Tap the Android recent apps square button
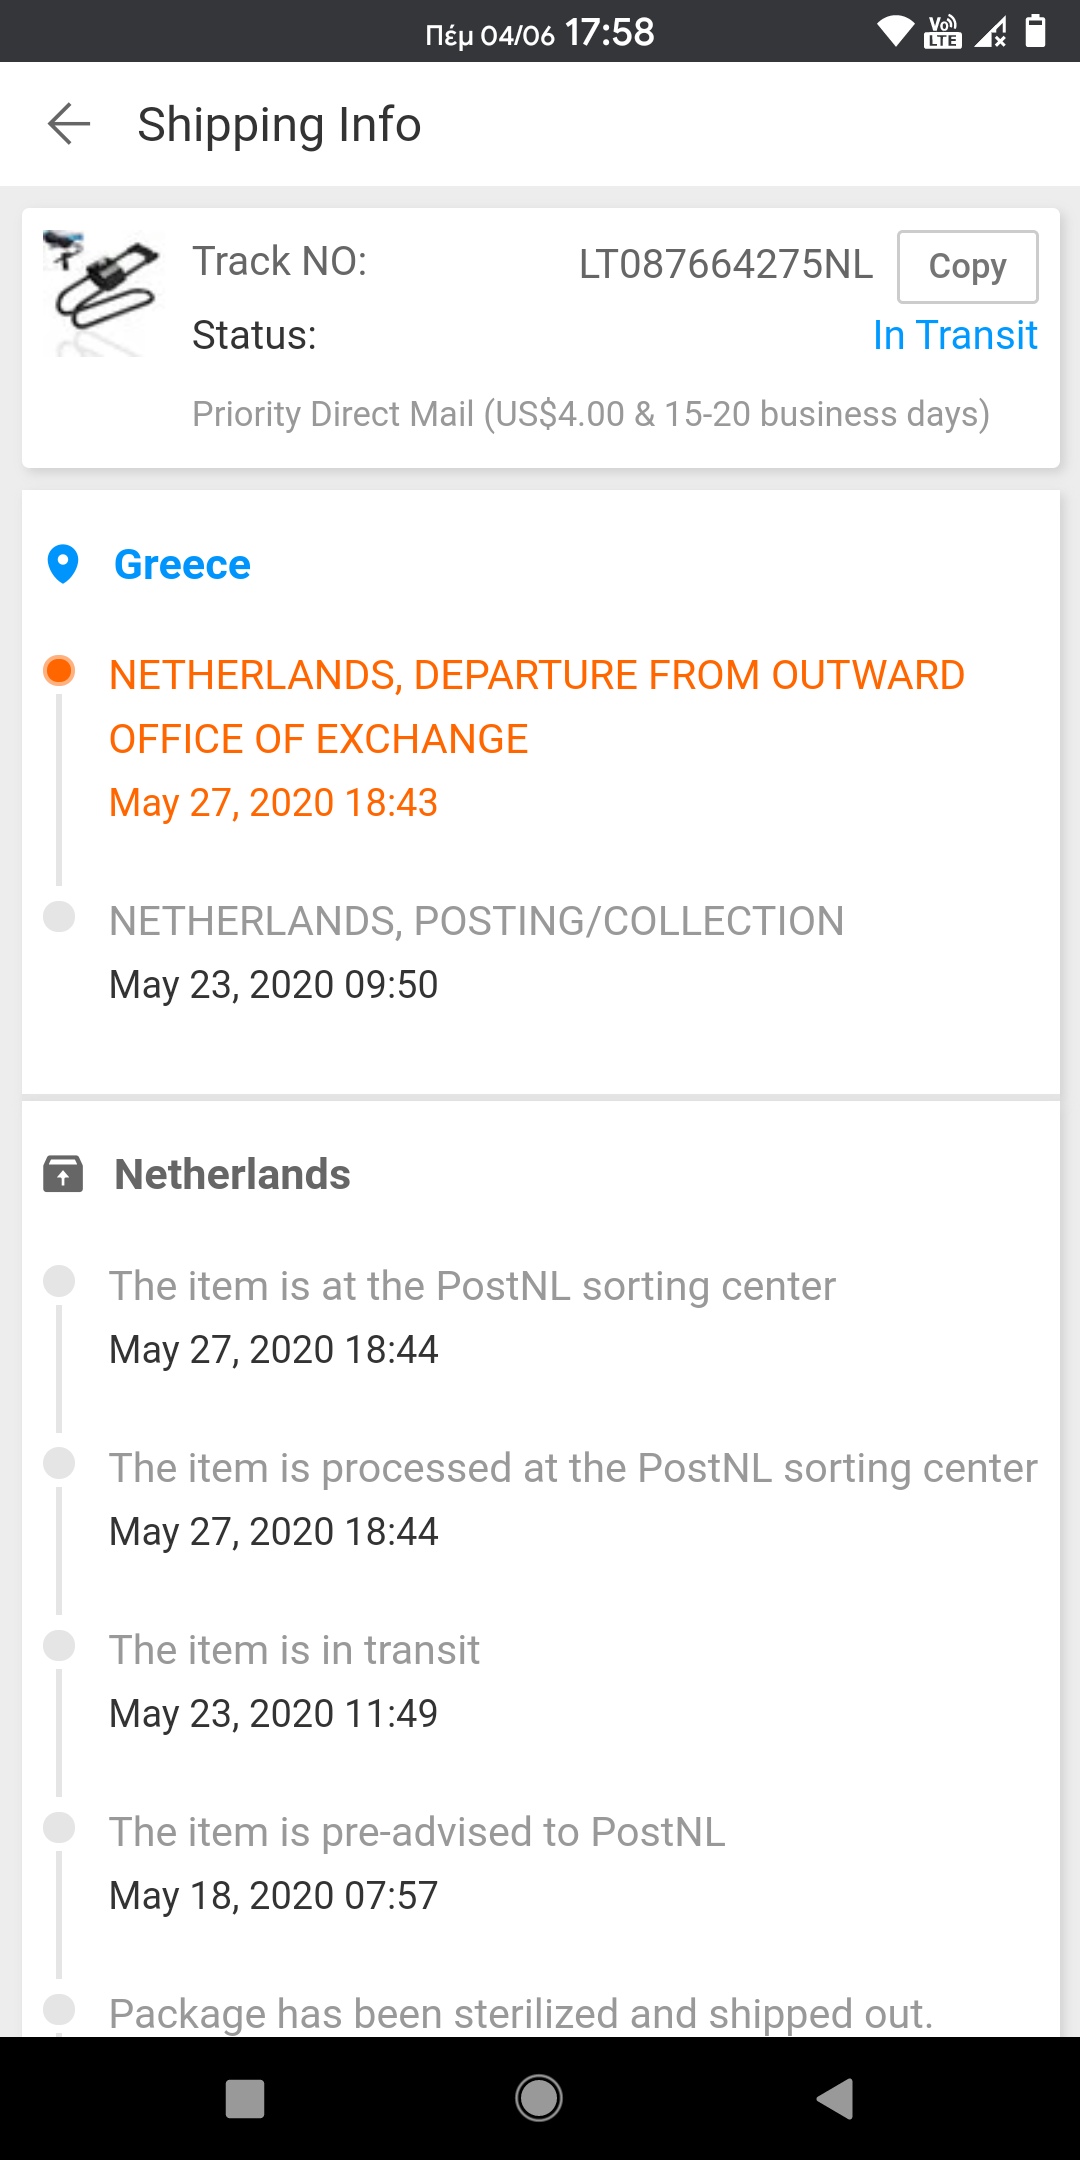The image size is (1080, 2160). click(245, 2098)
